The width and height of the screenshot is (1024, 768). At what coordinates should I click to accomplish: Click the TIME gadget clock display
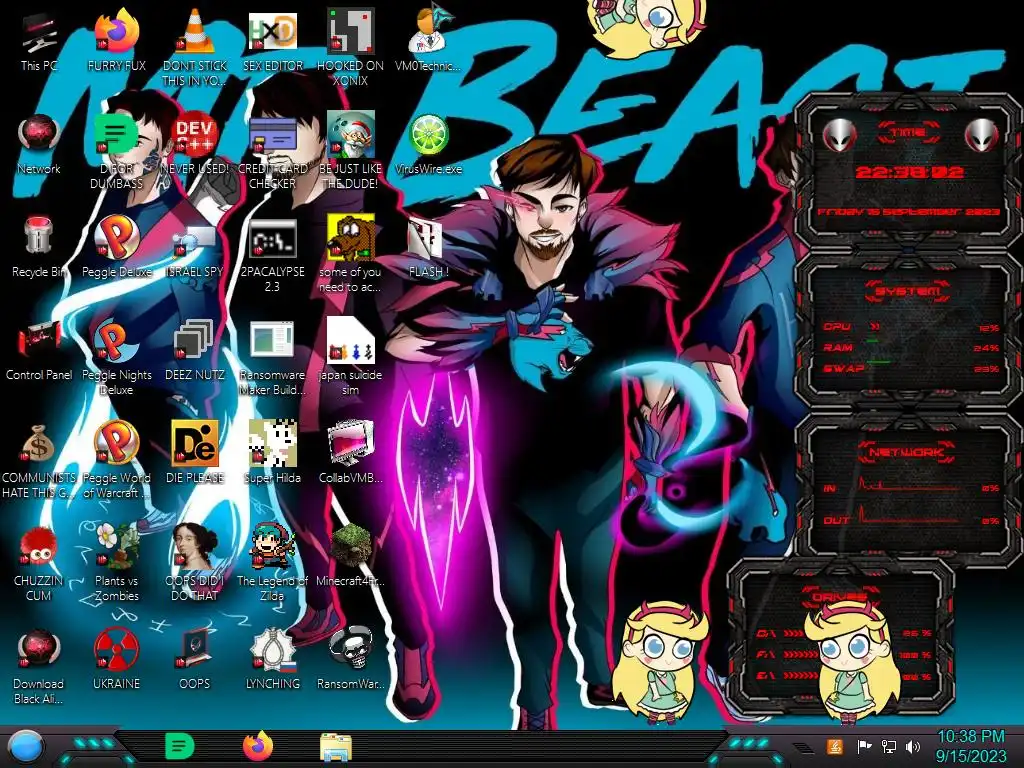[x=909, y=172]
